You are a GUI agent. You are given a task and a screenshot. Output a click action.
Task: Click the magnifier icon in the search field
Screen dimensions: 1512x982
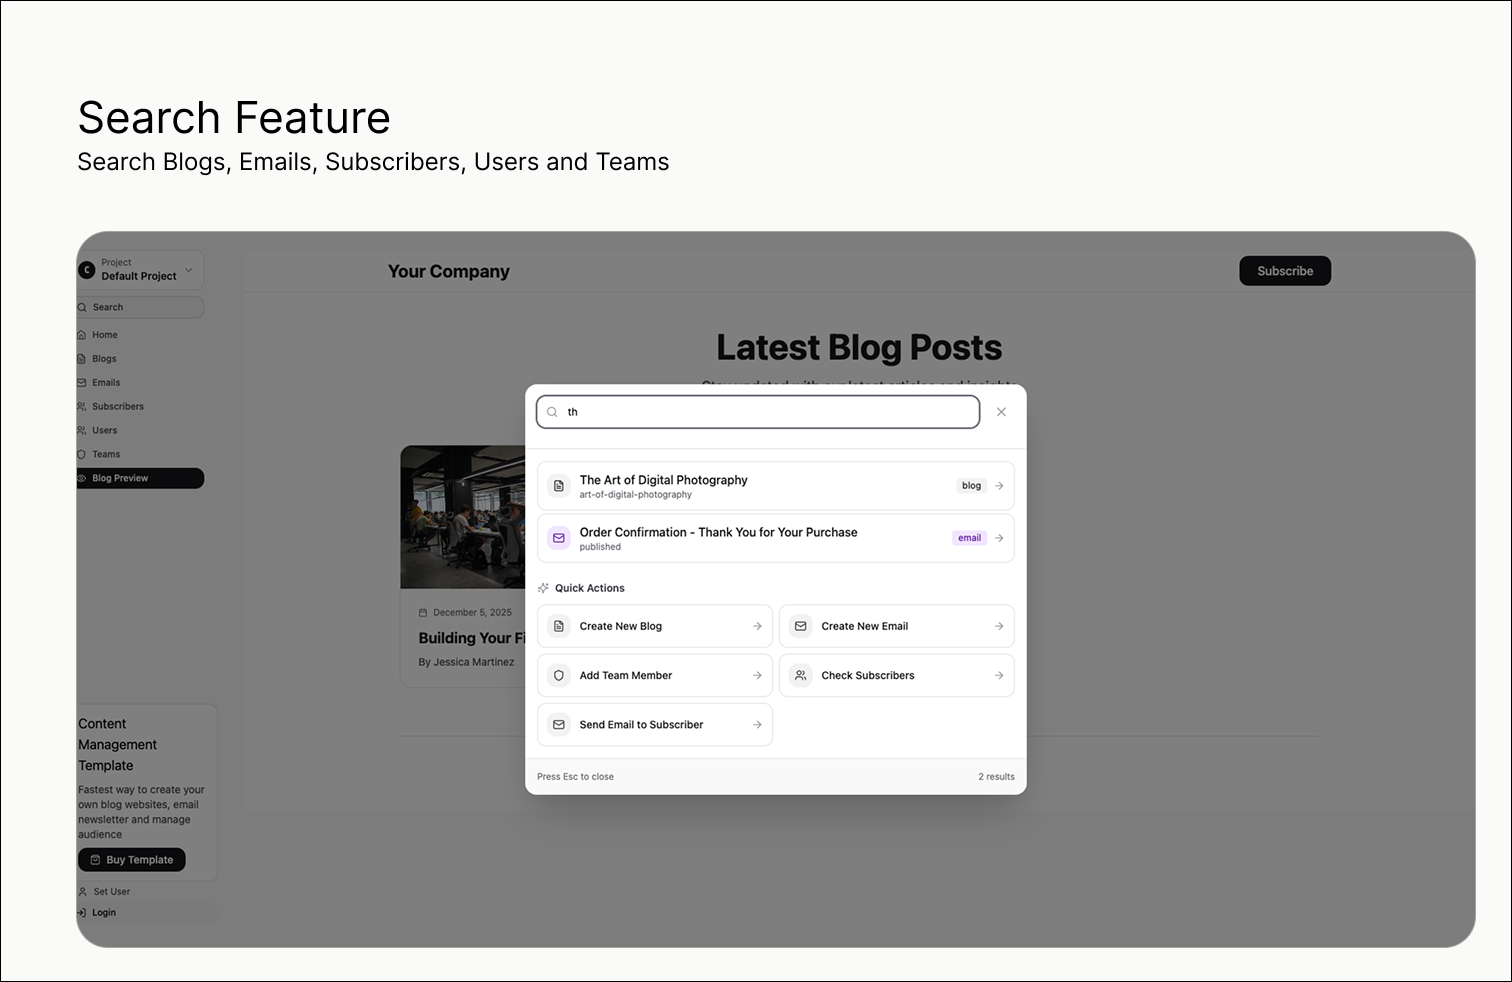(552, 412)
